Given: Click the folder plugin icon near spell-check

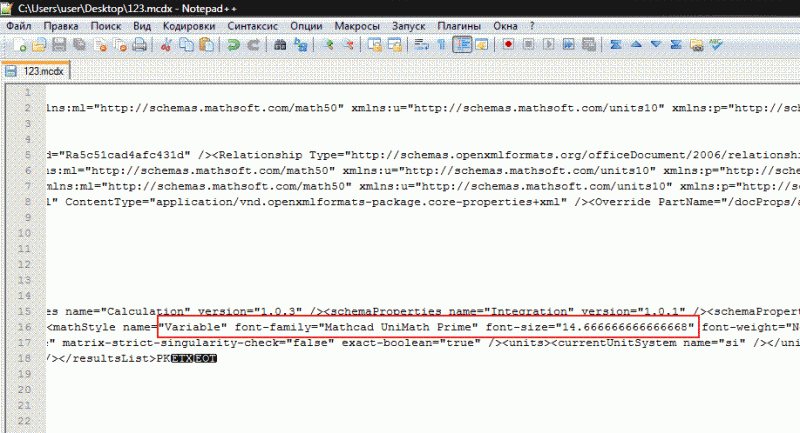Looking at the screenshot, I should point(696,45).
